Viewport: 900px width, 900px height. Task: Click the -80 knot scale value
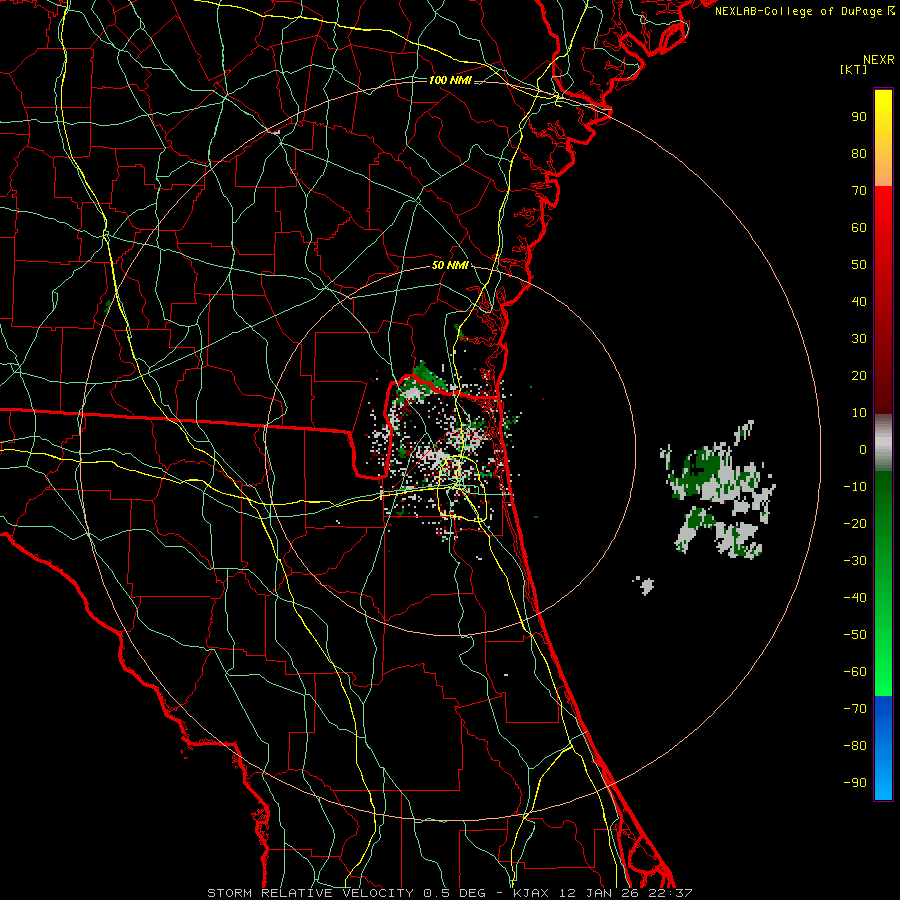pyautogui.click(x=855, y=746)
